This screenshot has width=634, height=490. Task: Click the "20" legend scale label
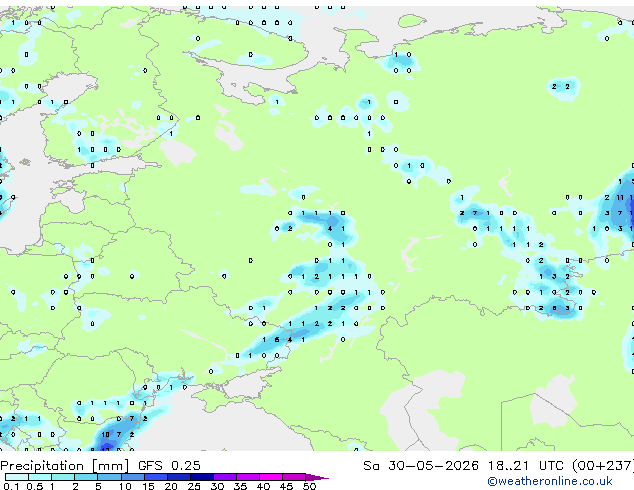click(171, 486)
